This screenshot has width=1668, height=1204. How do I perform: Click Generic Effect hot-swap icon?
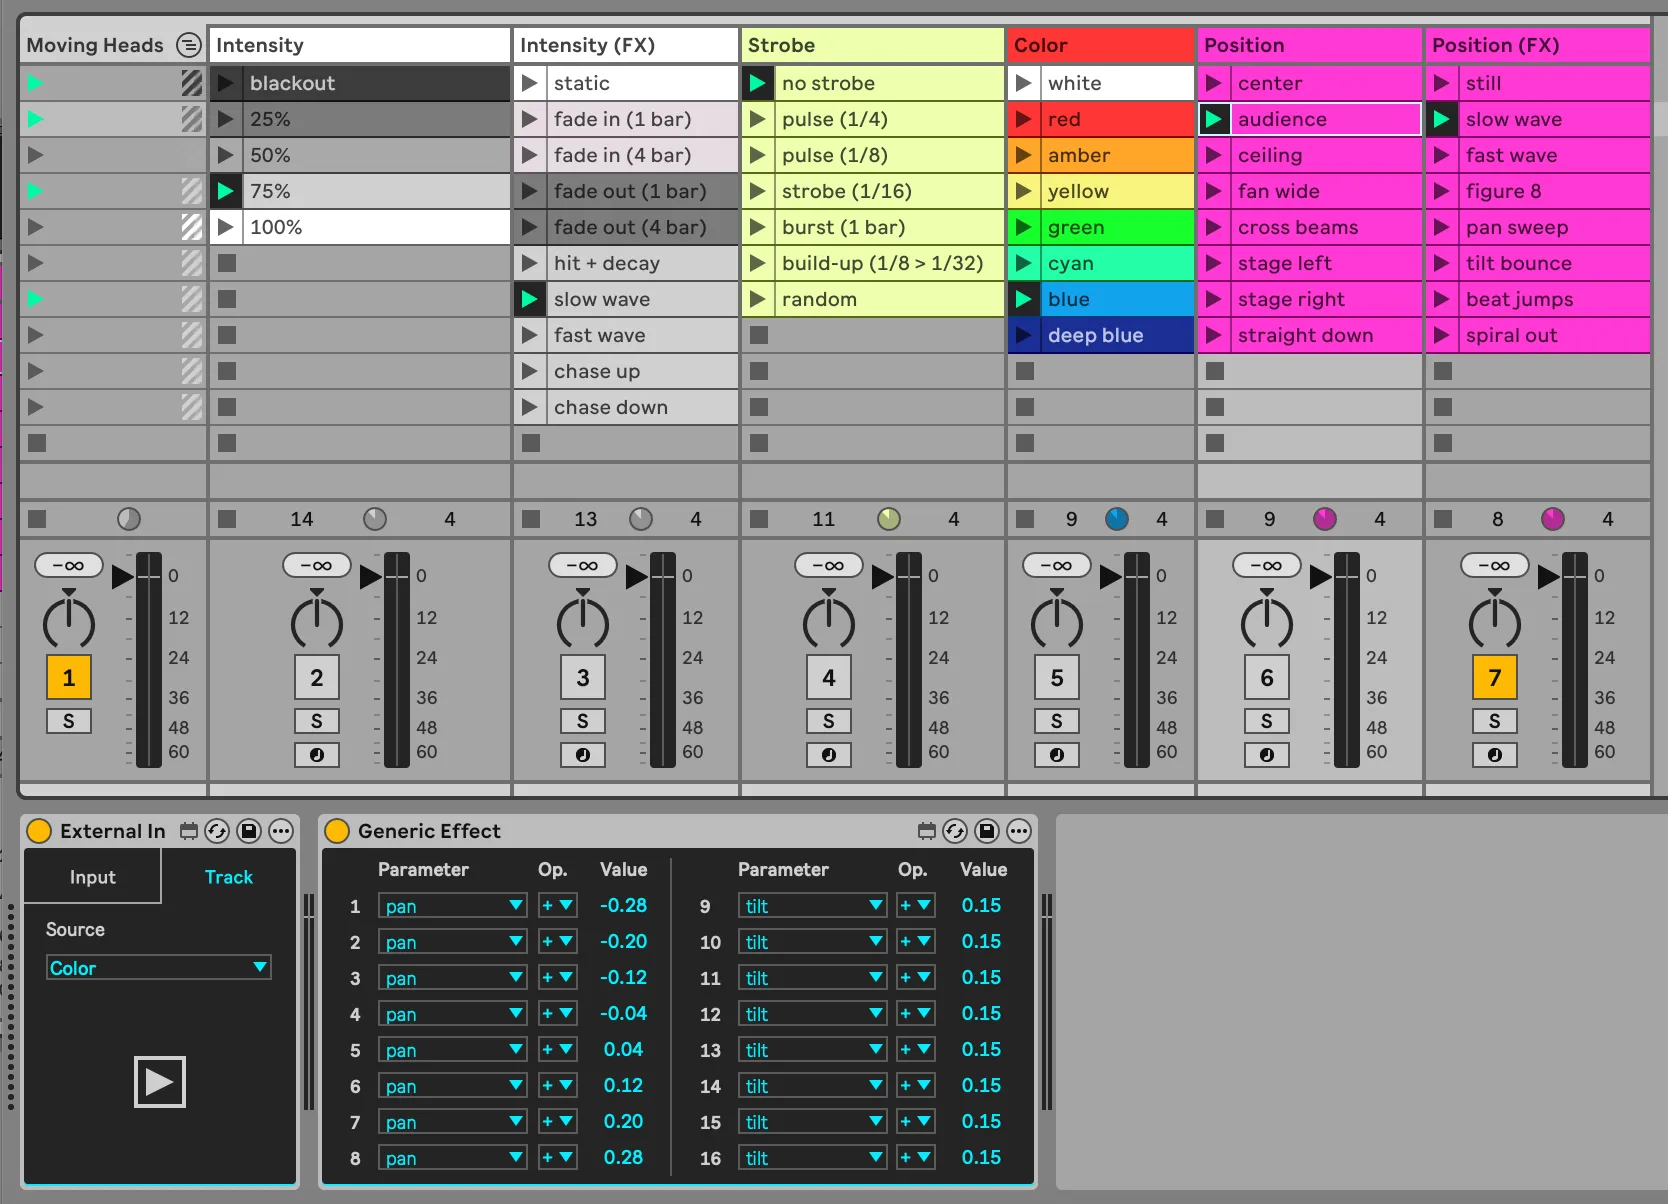click(955, 831)
